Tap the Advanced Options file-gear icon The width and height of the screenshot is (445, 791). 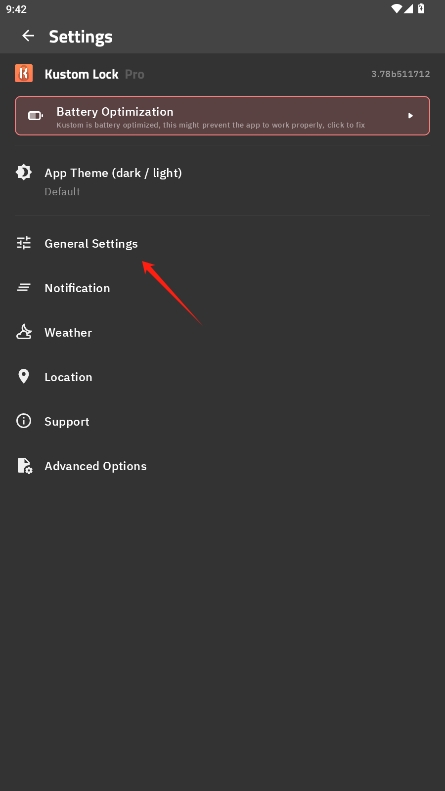pyautogui.click(x=25, y=466)
